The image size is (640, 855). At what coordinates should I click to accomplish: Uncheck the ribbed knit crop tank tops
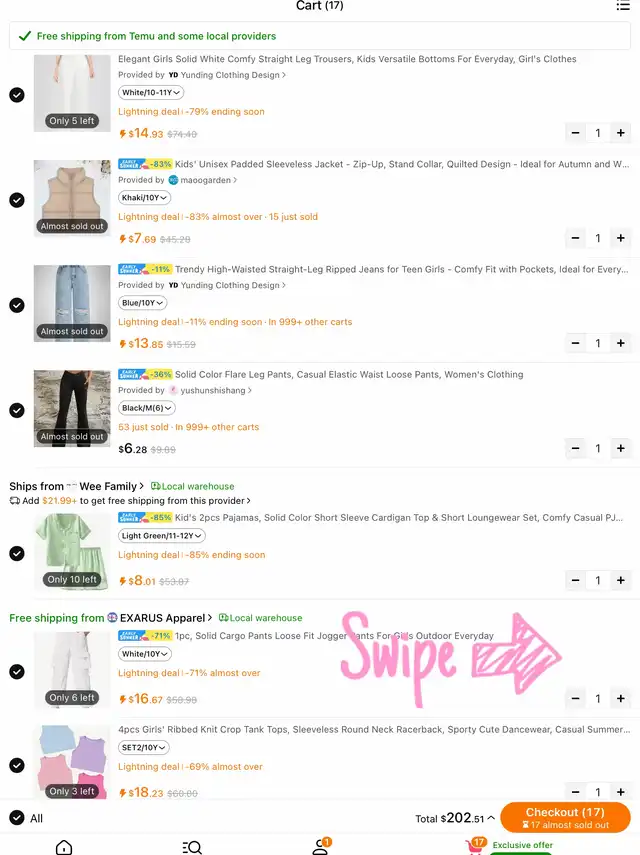(17, 765)
